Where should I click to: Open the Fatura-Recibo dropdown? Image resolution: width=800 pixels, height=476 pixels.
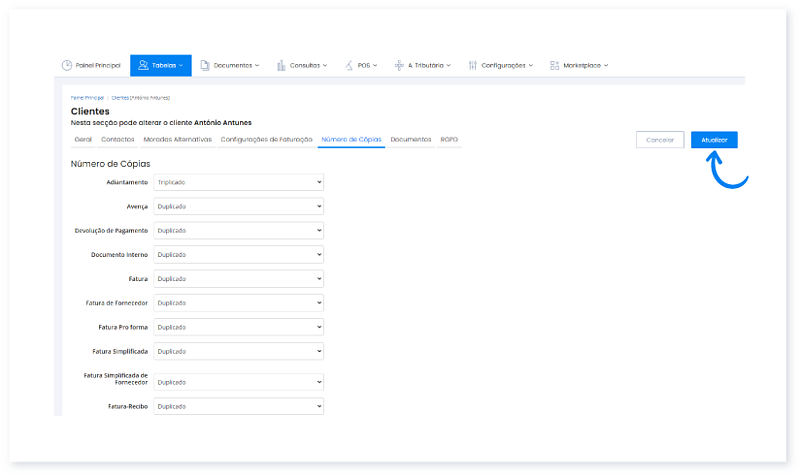[239, 407]
